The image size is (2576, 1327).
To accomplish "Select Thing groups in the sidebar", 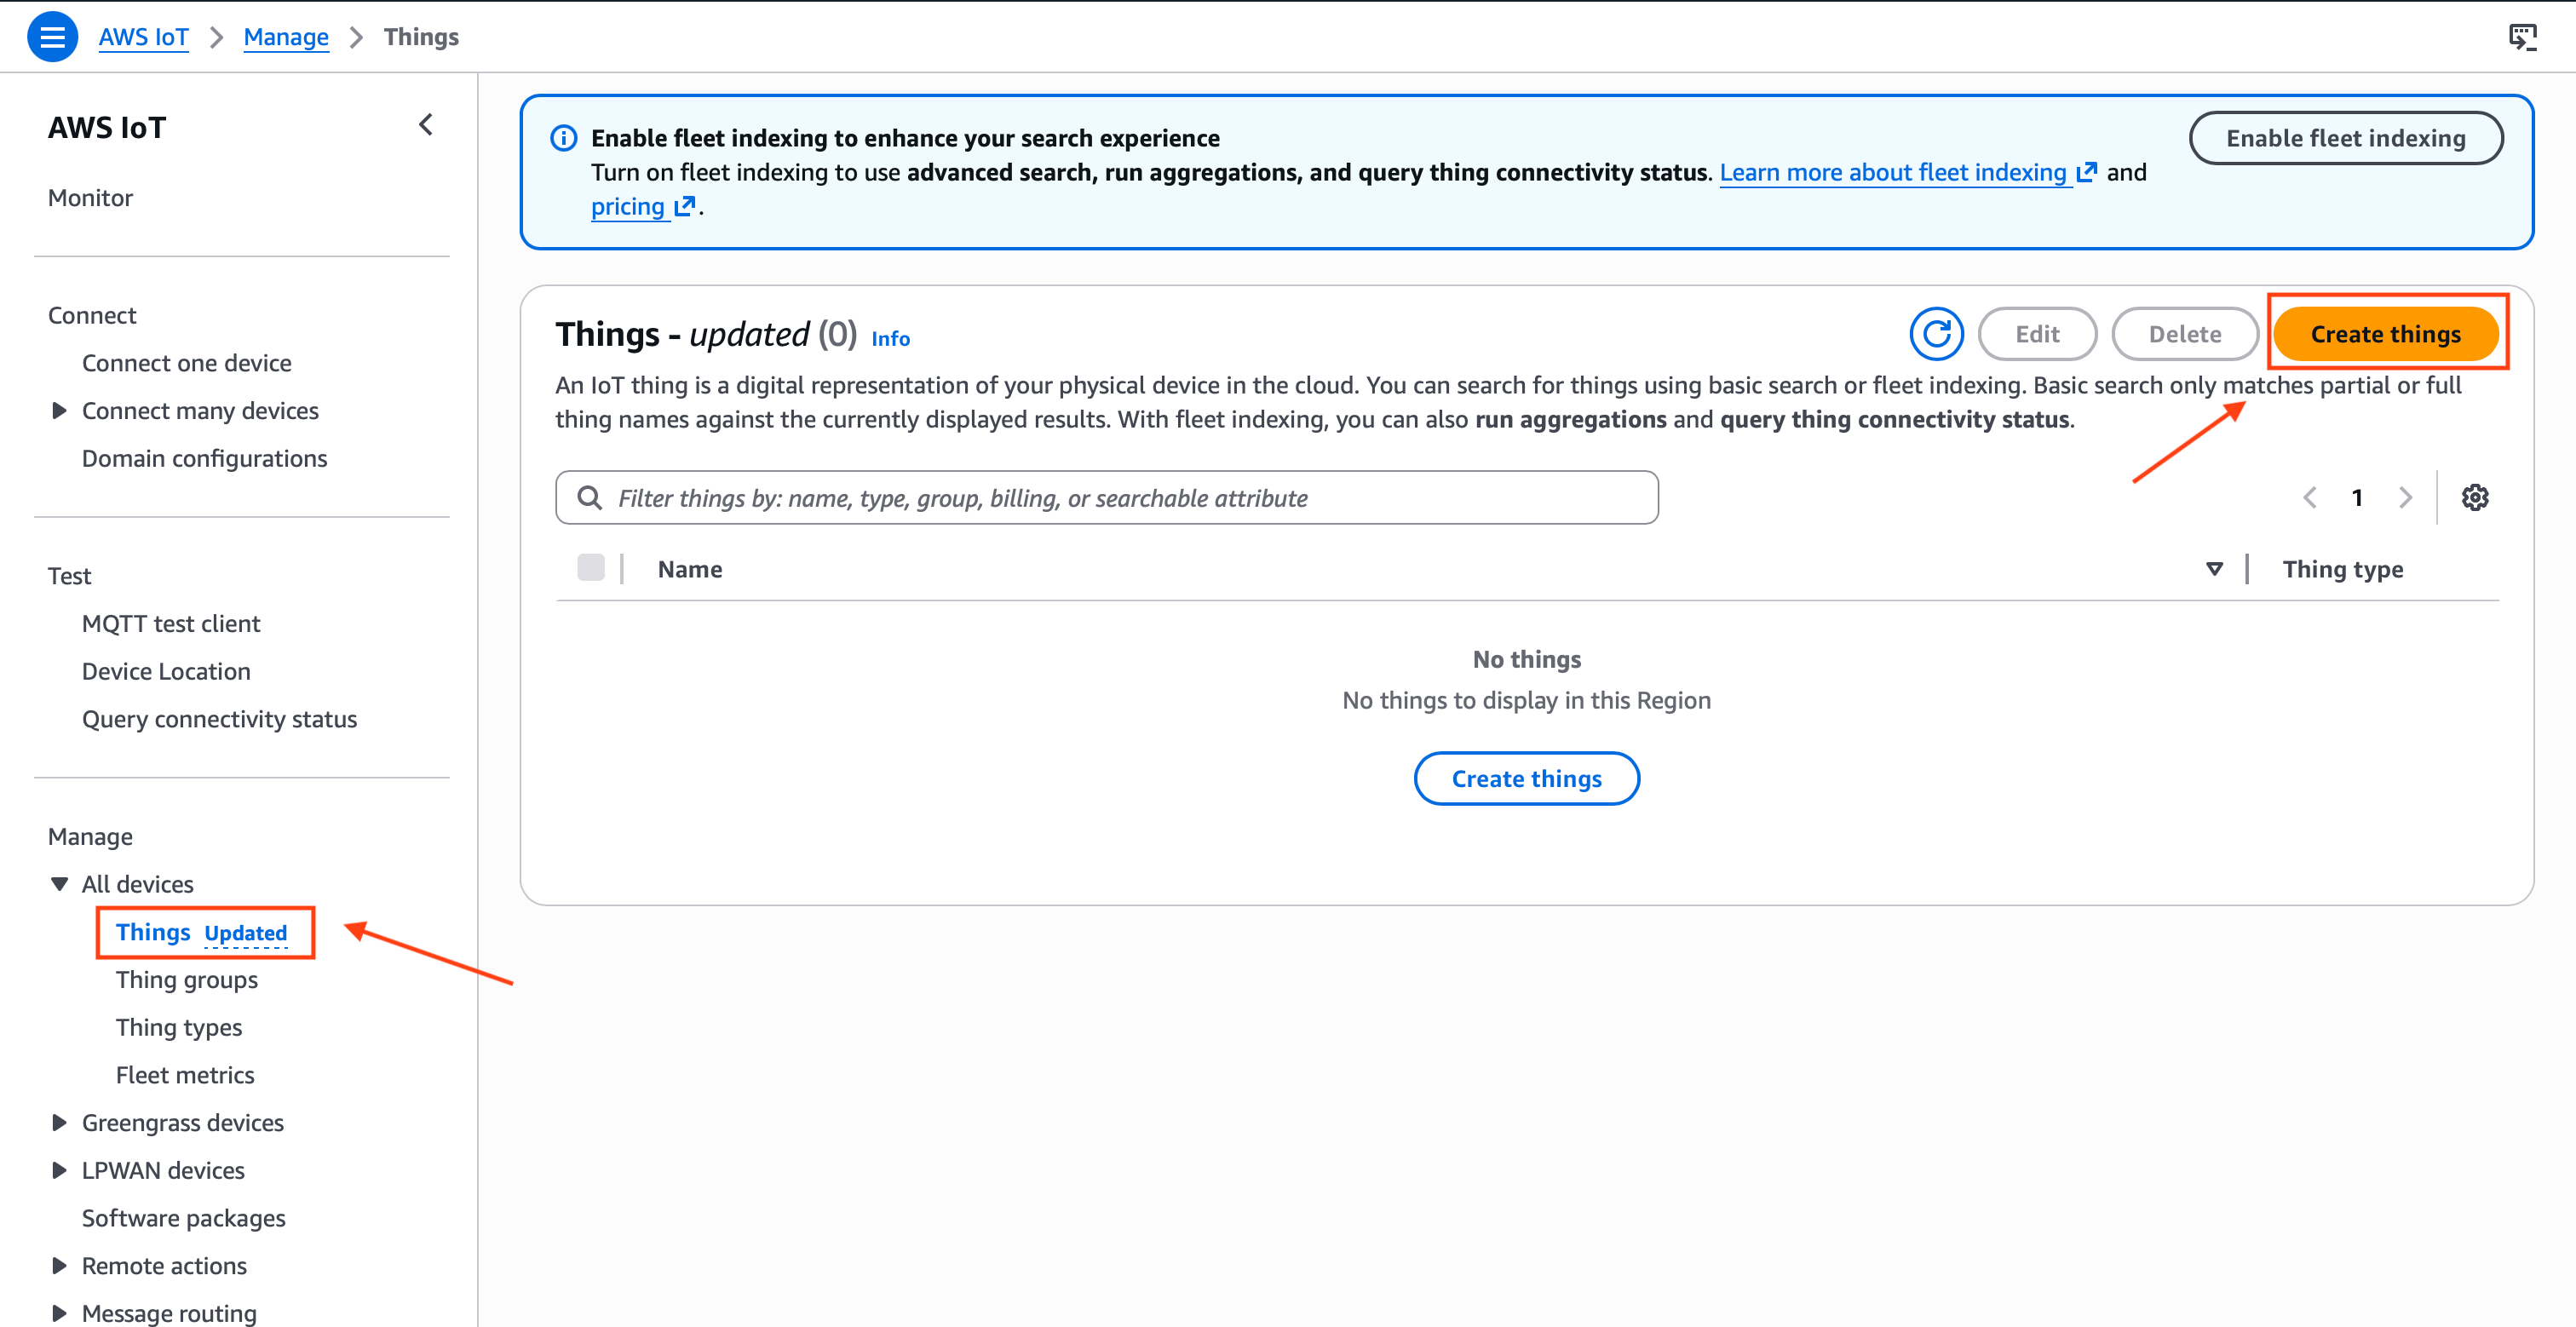I will pyautogui.click(x=186, y=979).
